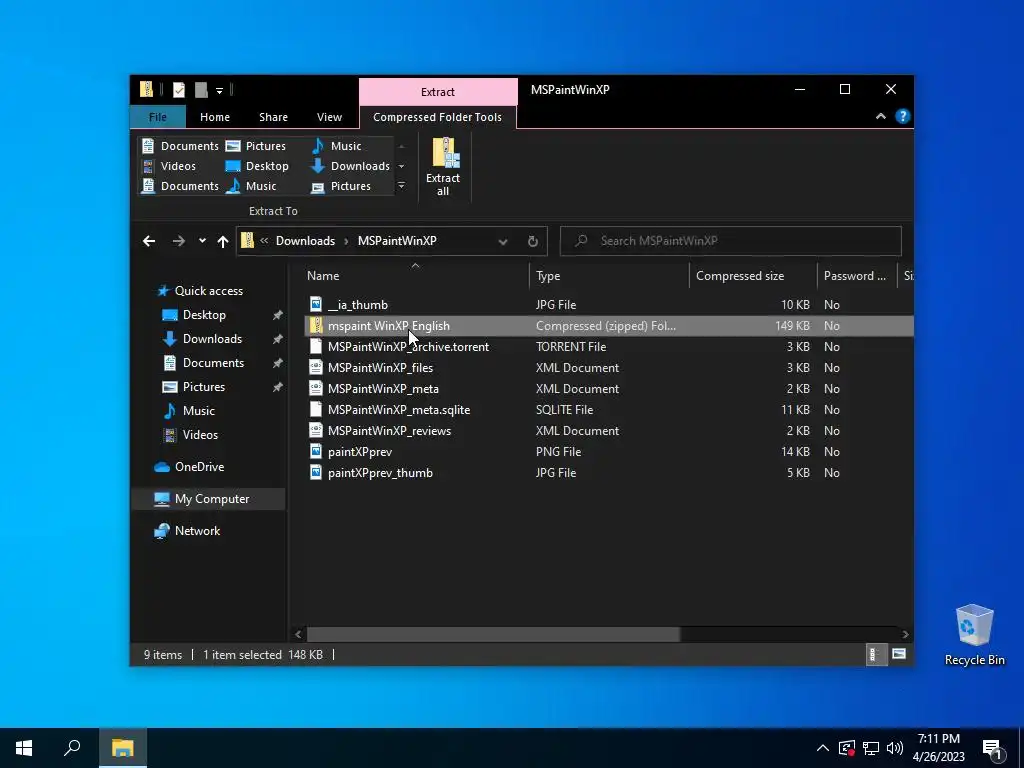Select MSPaintWinXP_reviews XML document
1024x768 pixels.
click(x=389, y=431)
